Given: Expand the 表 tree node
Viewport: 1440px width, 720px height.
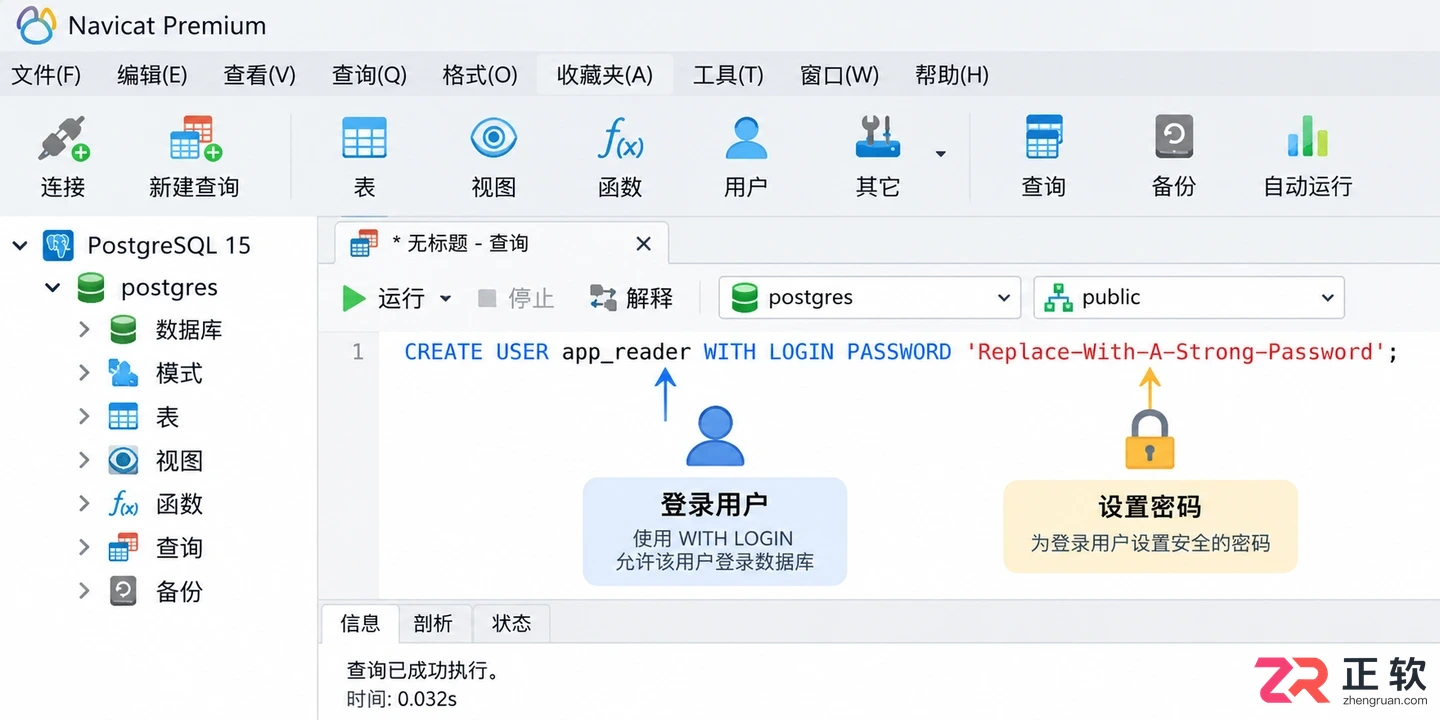Looking at the screenshot, I should [84, 417].
